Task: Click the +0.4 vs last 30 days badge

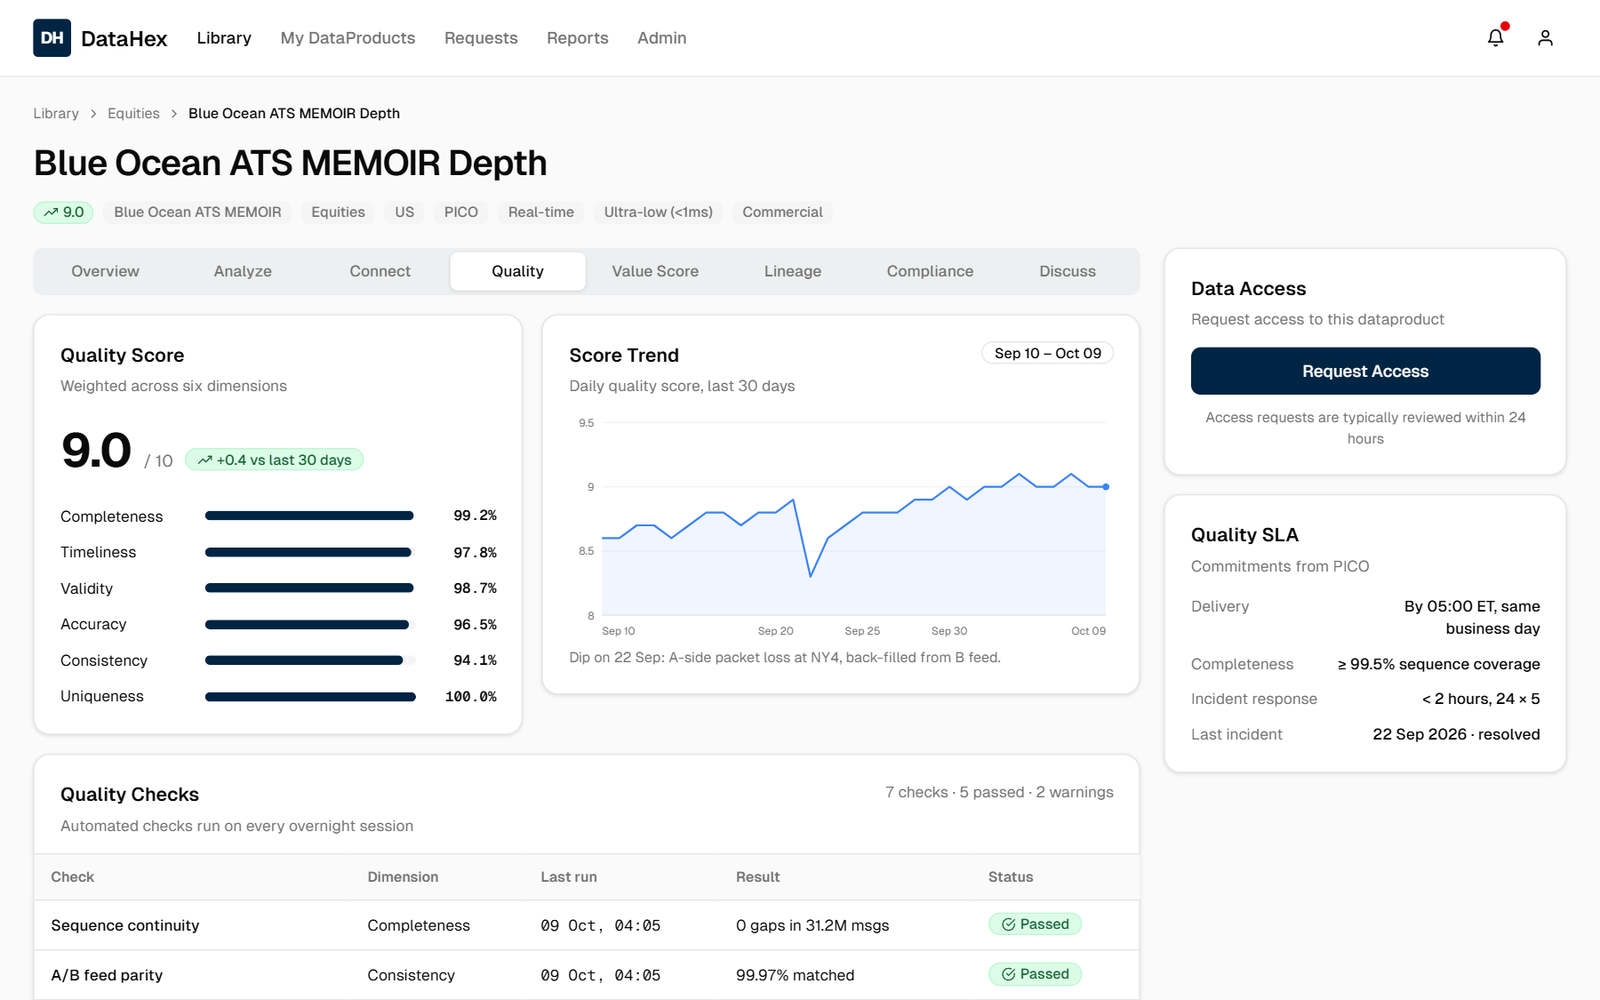Action: 274,460
